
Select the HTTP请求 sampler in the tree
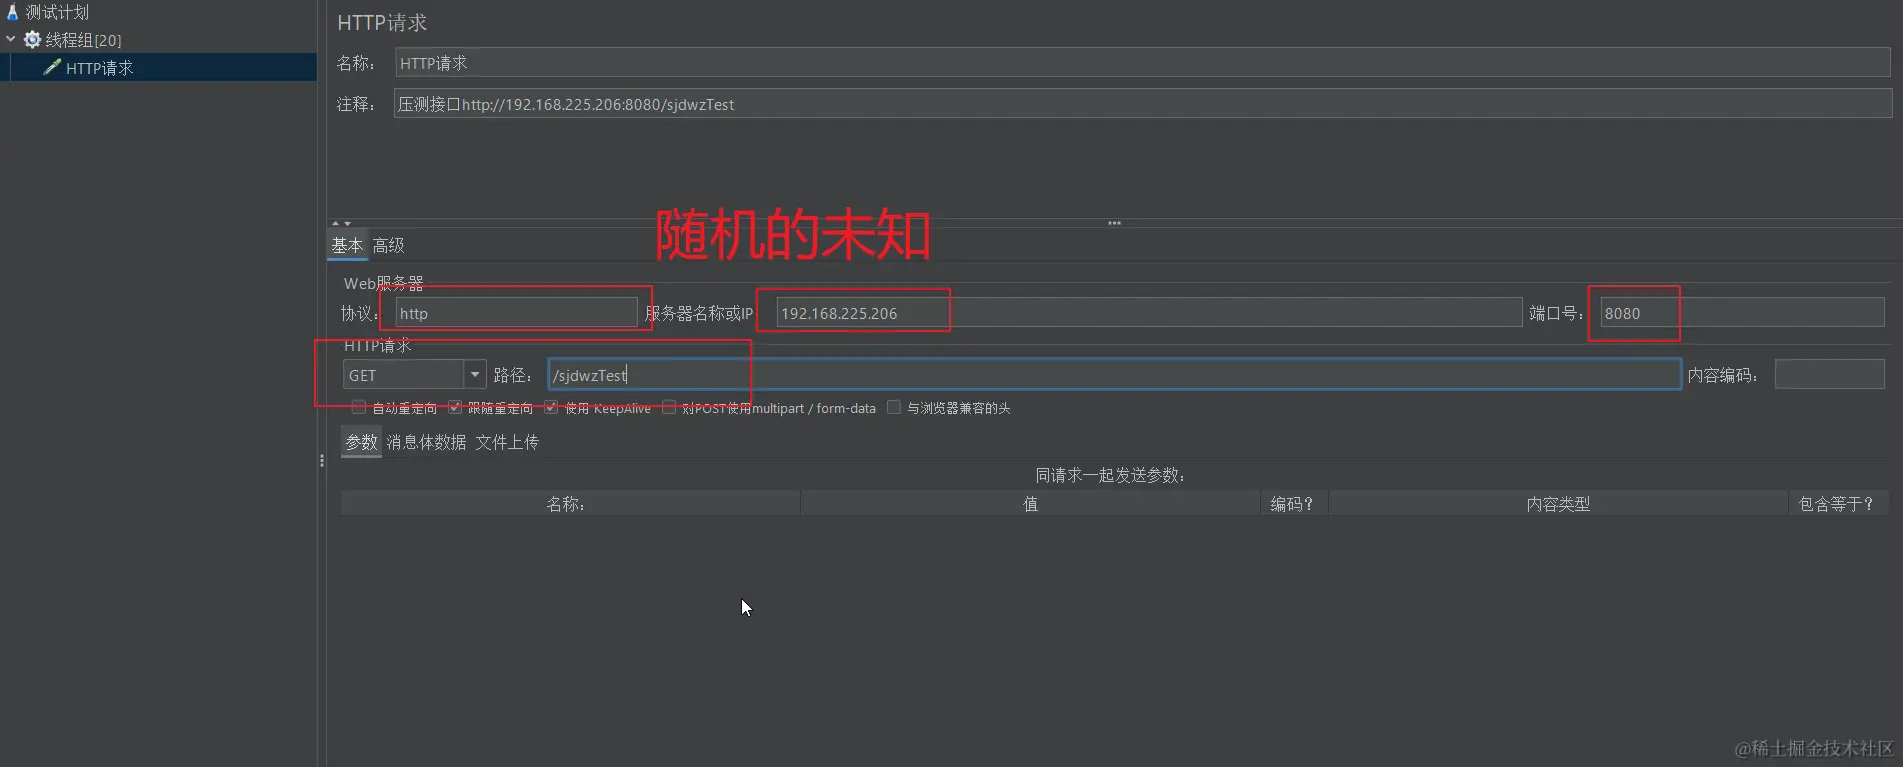tap(99, 68)
